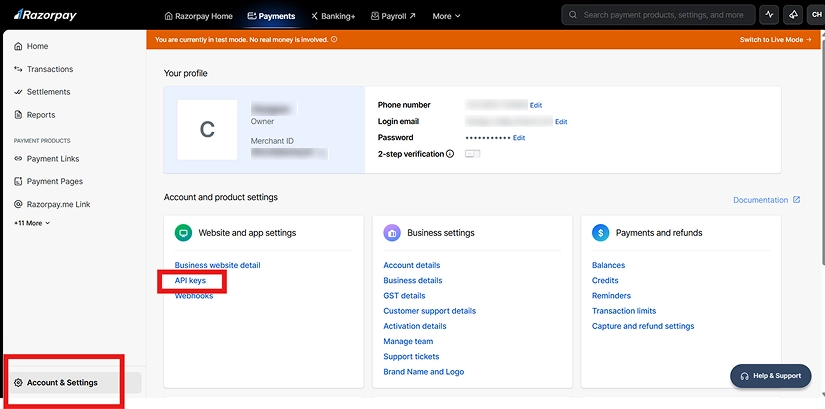Click the Website and app settings green icon
The height and width of the screenshot is (409, 825).
pyautogui.click(x=183, y=233)
